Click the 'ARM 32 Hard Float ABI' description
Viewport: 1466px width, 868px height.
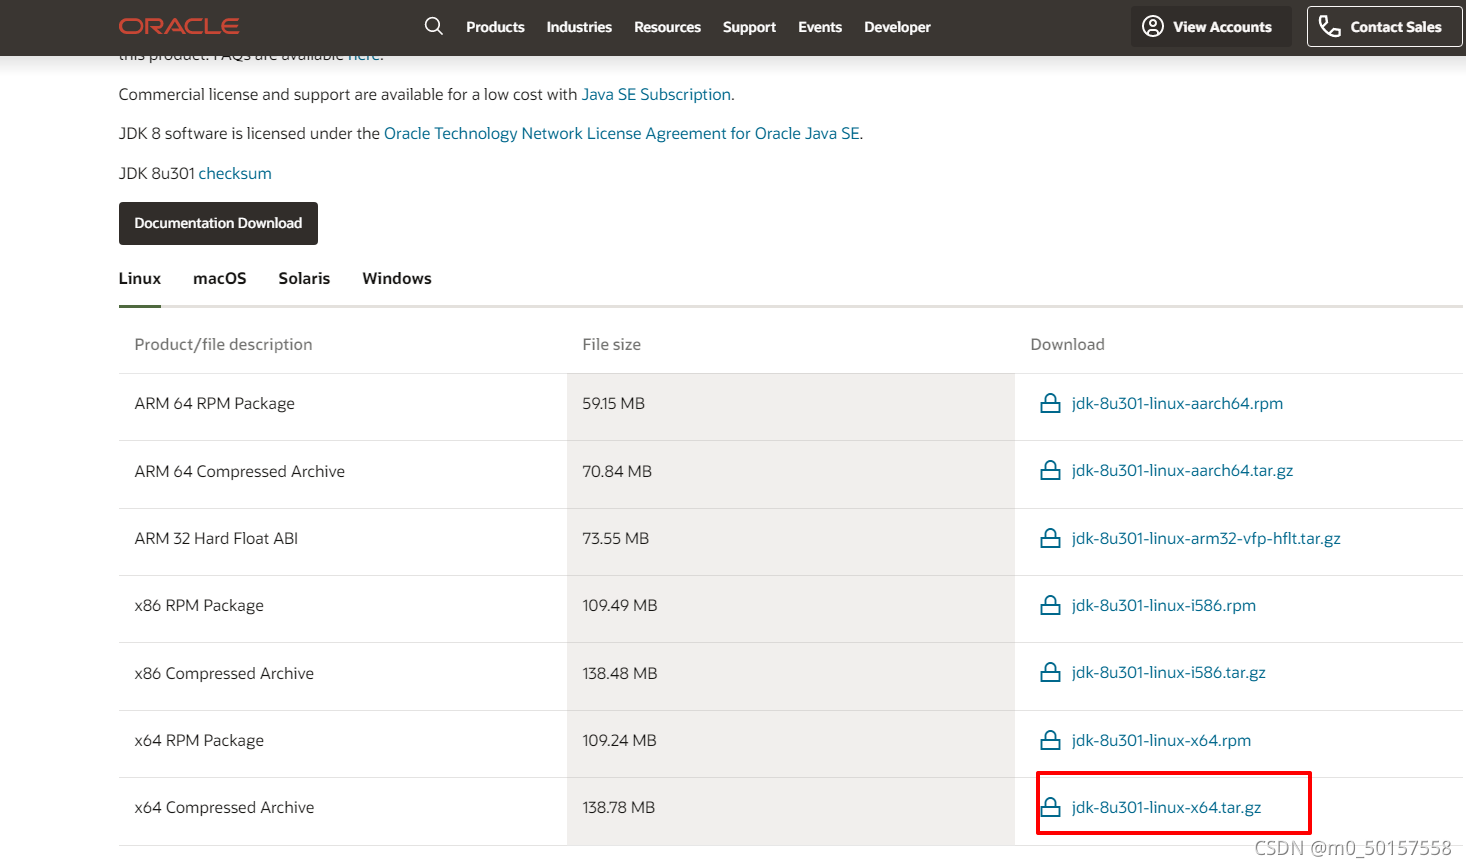(x=216, y=538)
